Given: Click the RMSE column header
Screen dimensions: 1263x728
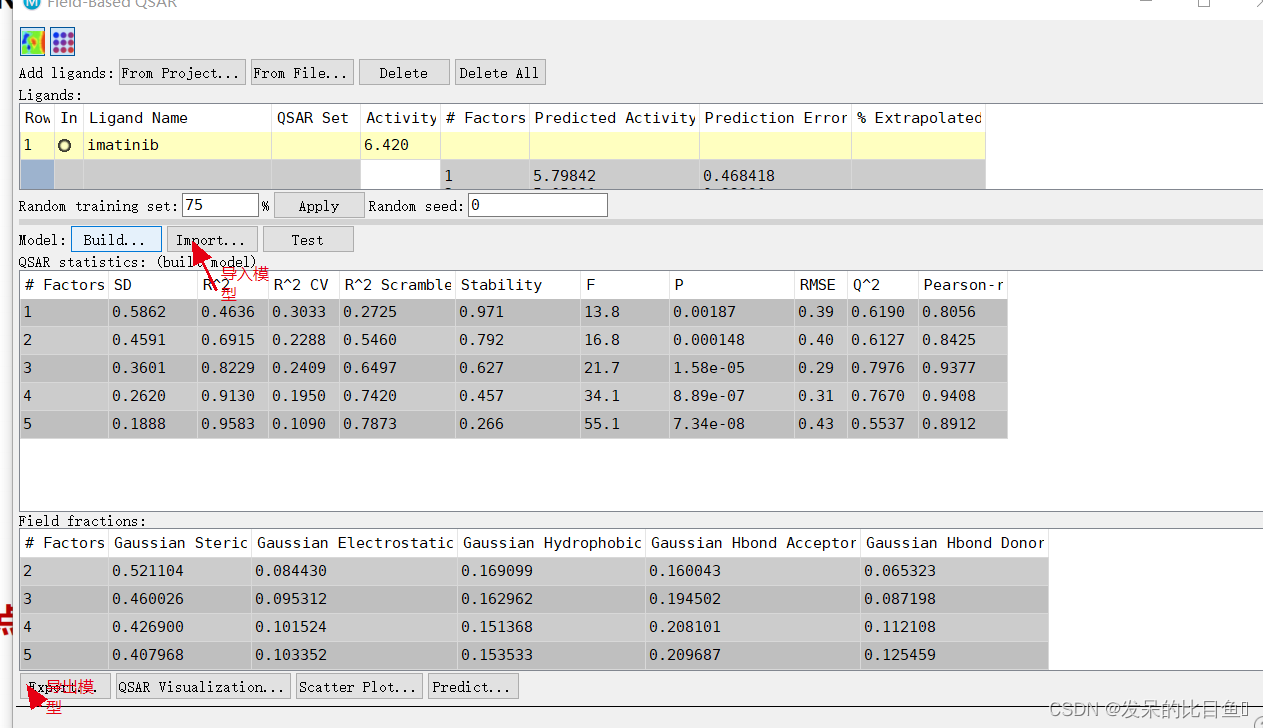Looking at the screenshot, I should (x=820, y=285).
